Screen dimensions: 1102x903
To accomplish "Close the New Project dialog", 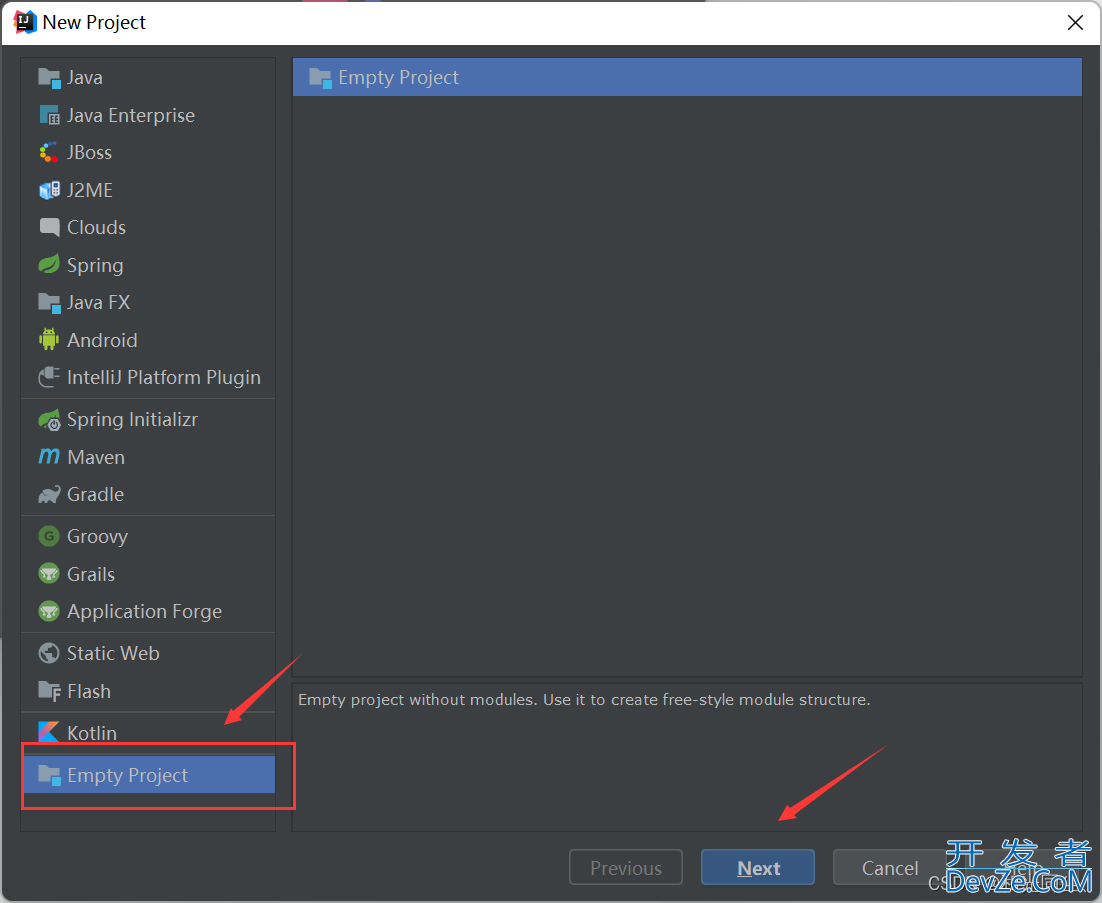I will point(1075,22).
